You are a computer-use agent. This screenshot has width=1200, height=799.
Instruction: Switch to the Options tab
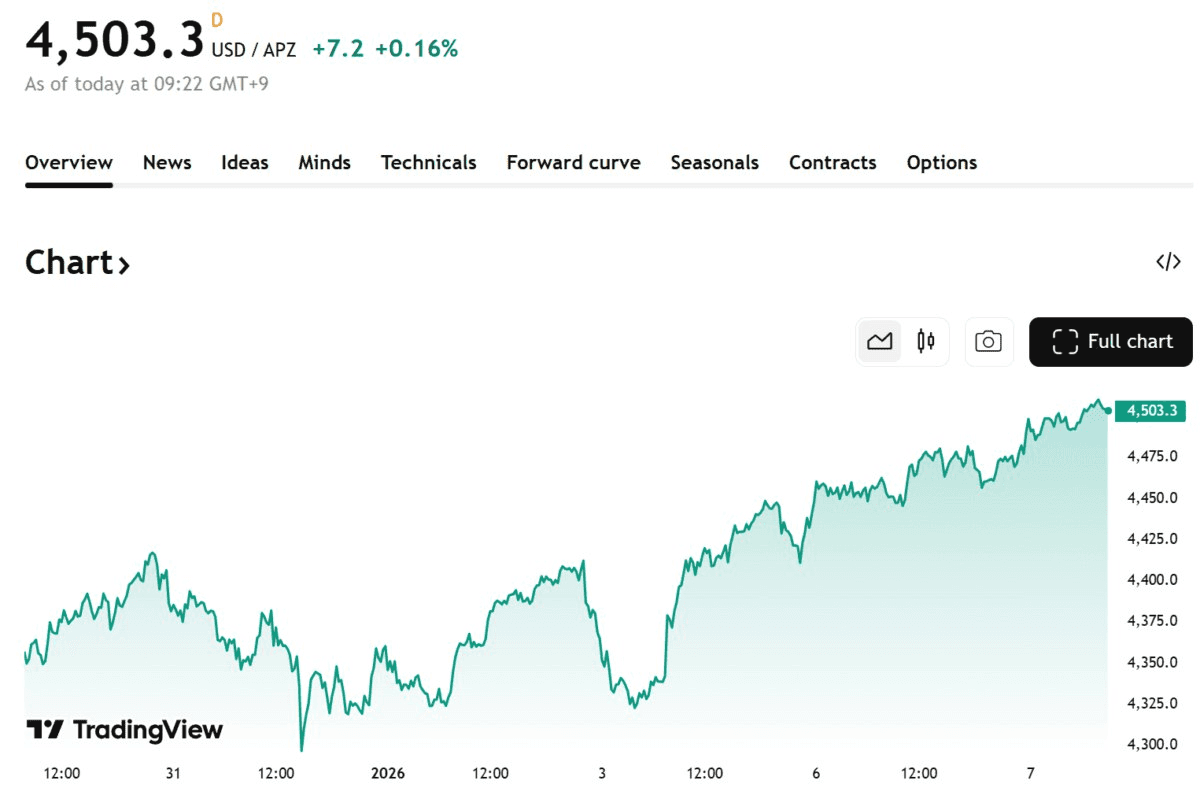click(941, 162)
